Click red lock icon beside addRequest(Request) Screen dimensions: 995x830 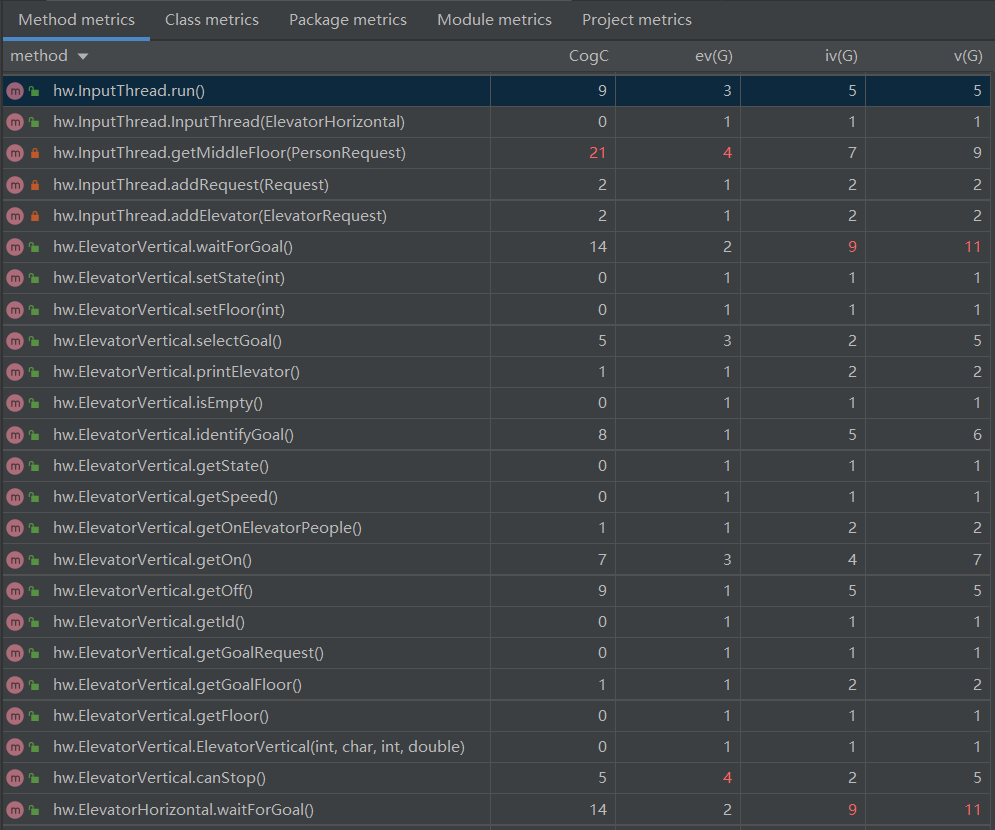point(34,185)
